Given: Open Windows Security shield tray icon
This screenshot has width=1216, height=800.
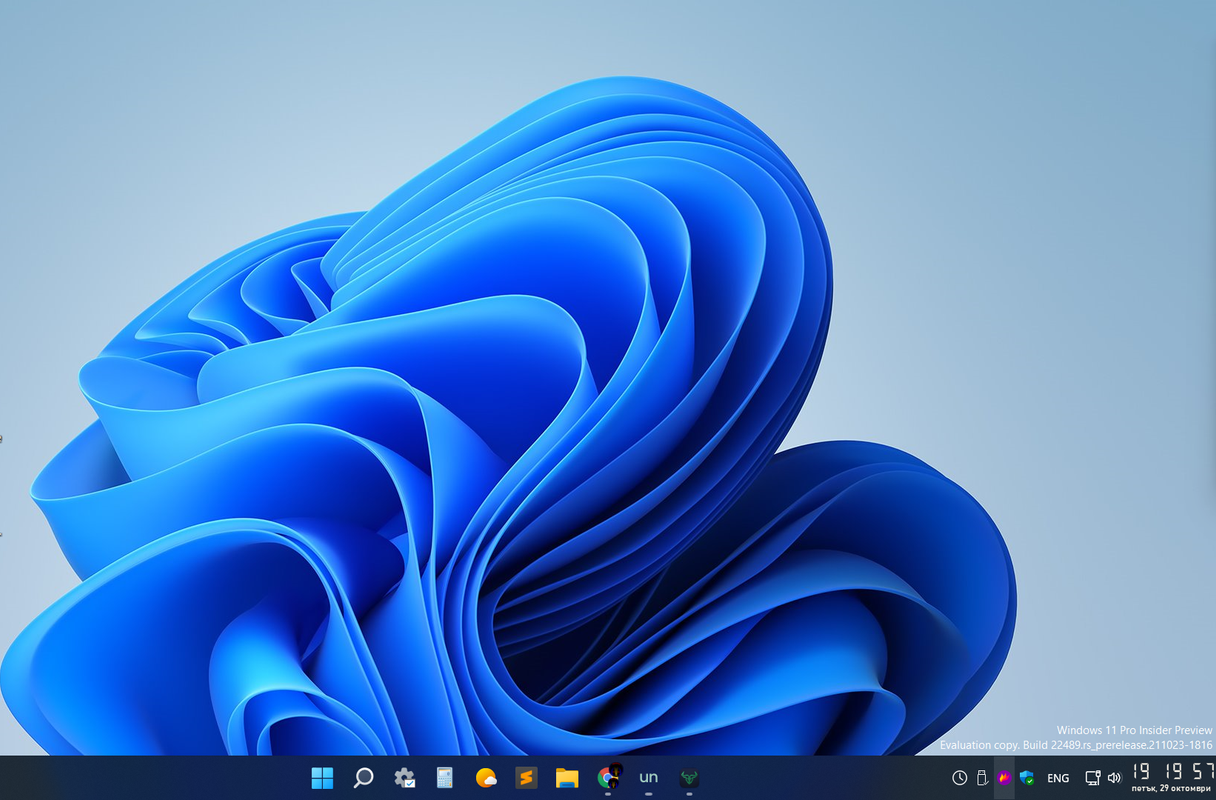Looking at the screenshot, I should coord(1027,778).
